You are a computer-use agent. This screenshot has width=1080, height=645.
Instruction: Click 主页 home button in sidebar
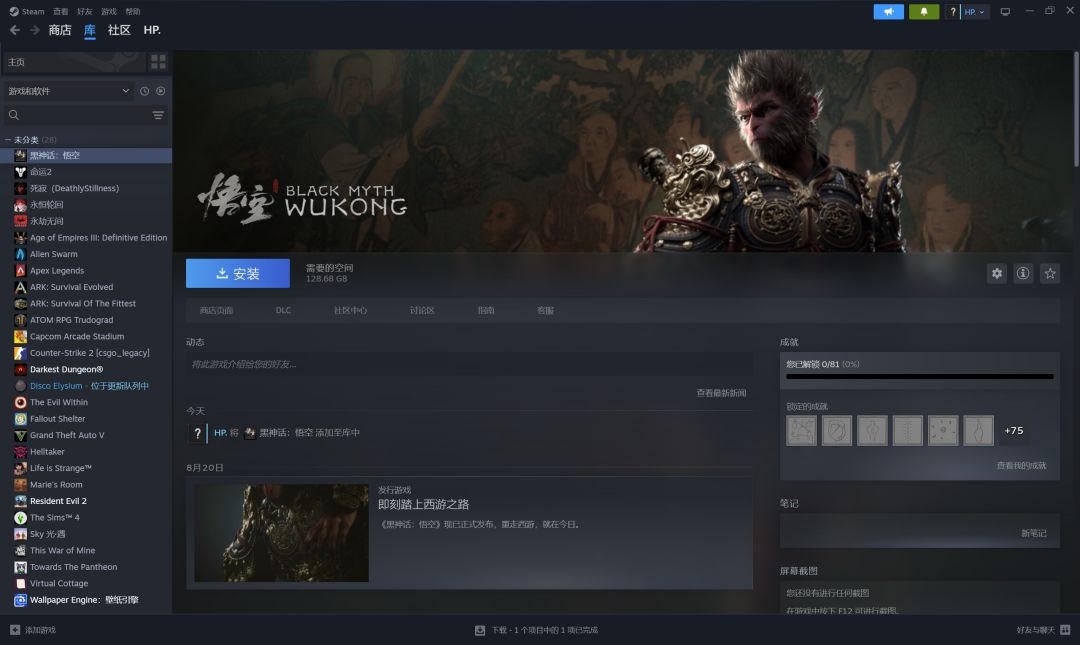click(74, 62)
